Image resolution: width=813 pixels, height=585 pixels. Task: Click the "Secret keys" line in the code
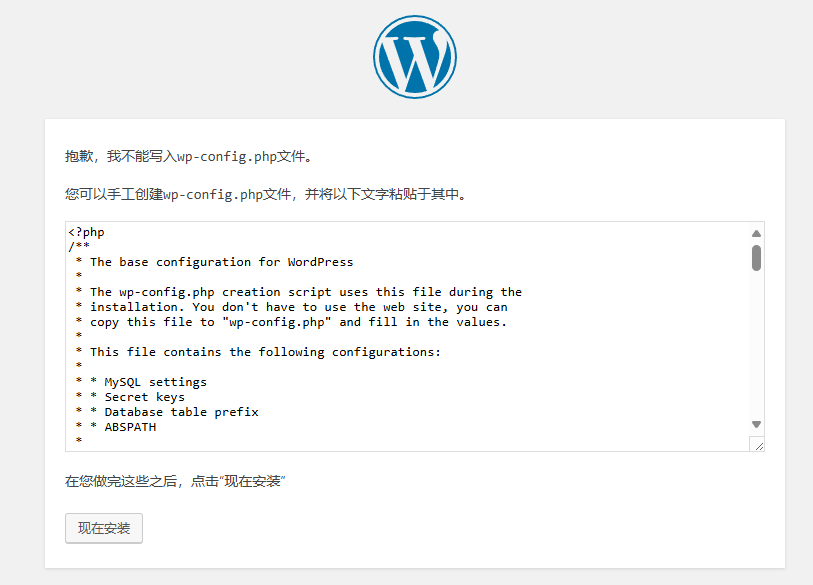[144, 397]
